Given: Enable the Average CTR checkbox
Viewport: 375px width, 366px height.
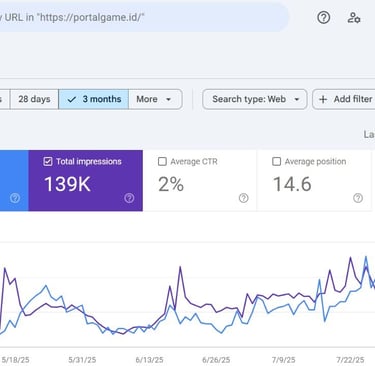Looking at the screenshot, I should pos(162,162).
